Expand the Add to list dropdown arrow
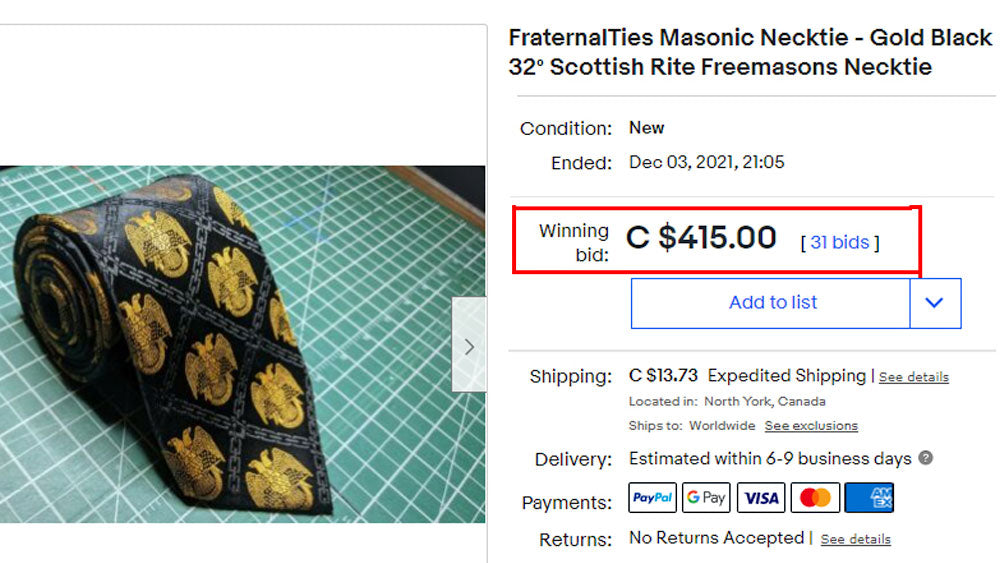 point(935,303)
